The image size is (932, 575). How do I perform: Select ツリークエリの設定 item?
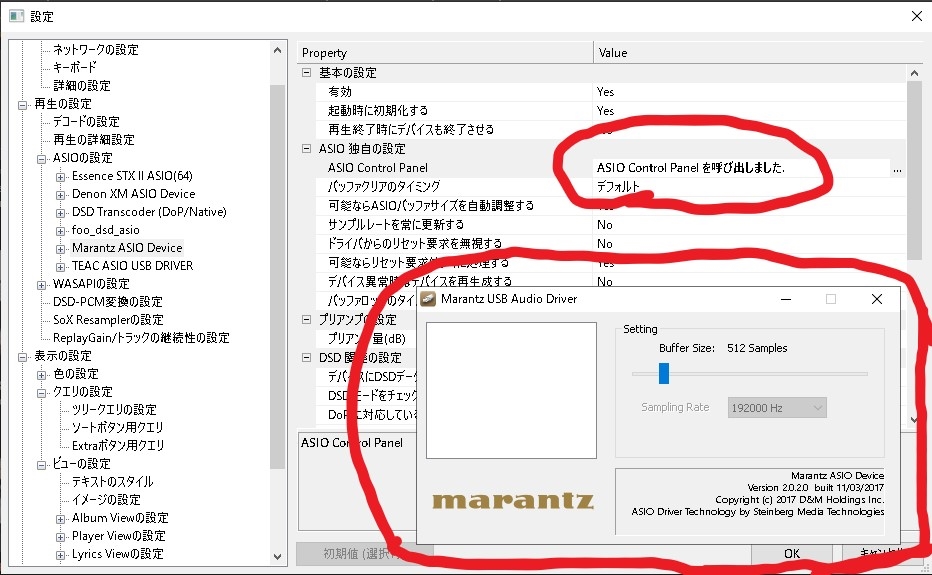coord(114,410)
